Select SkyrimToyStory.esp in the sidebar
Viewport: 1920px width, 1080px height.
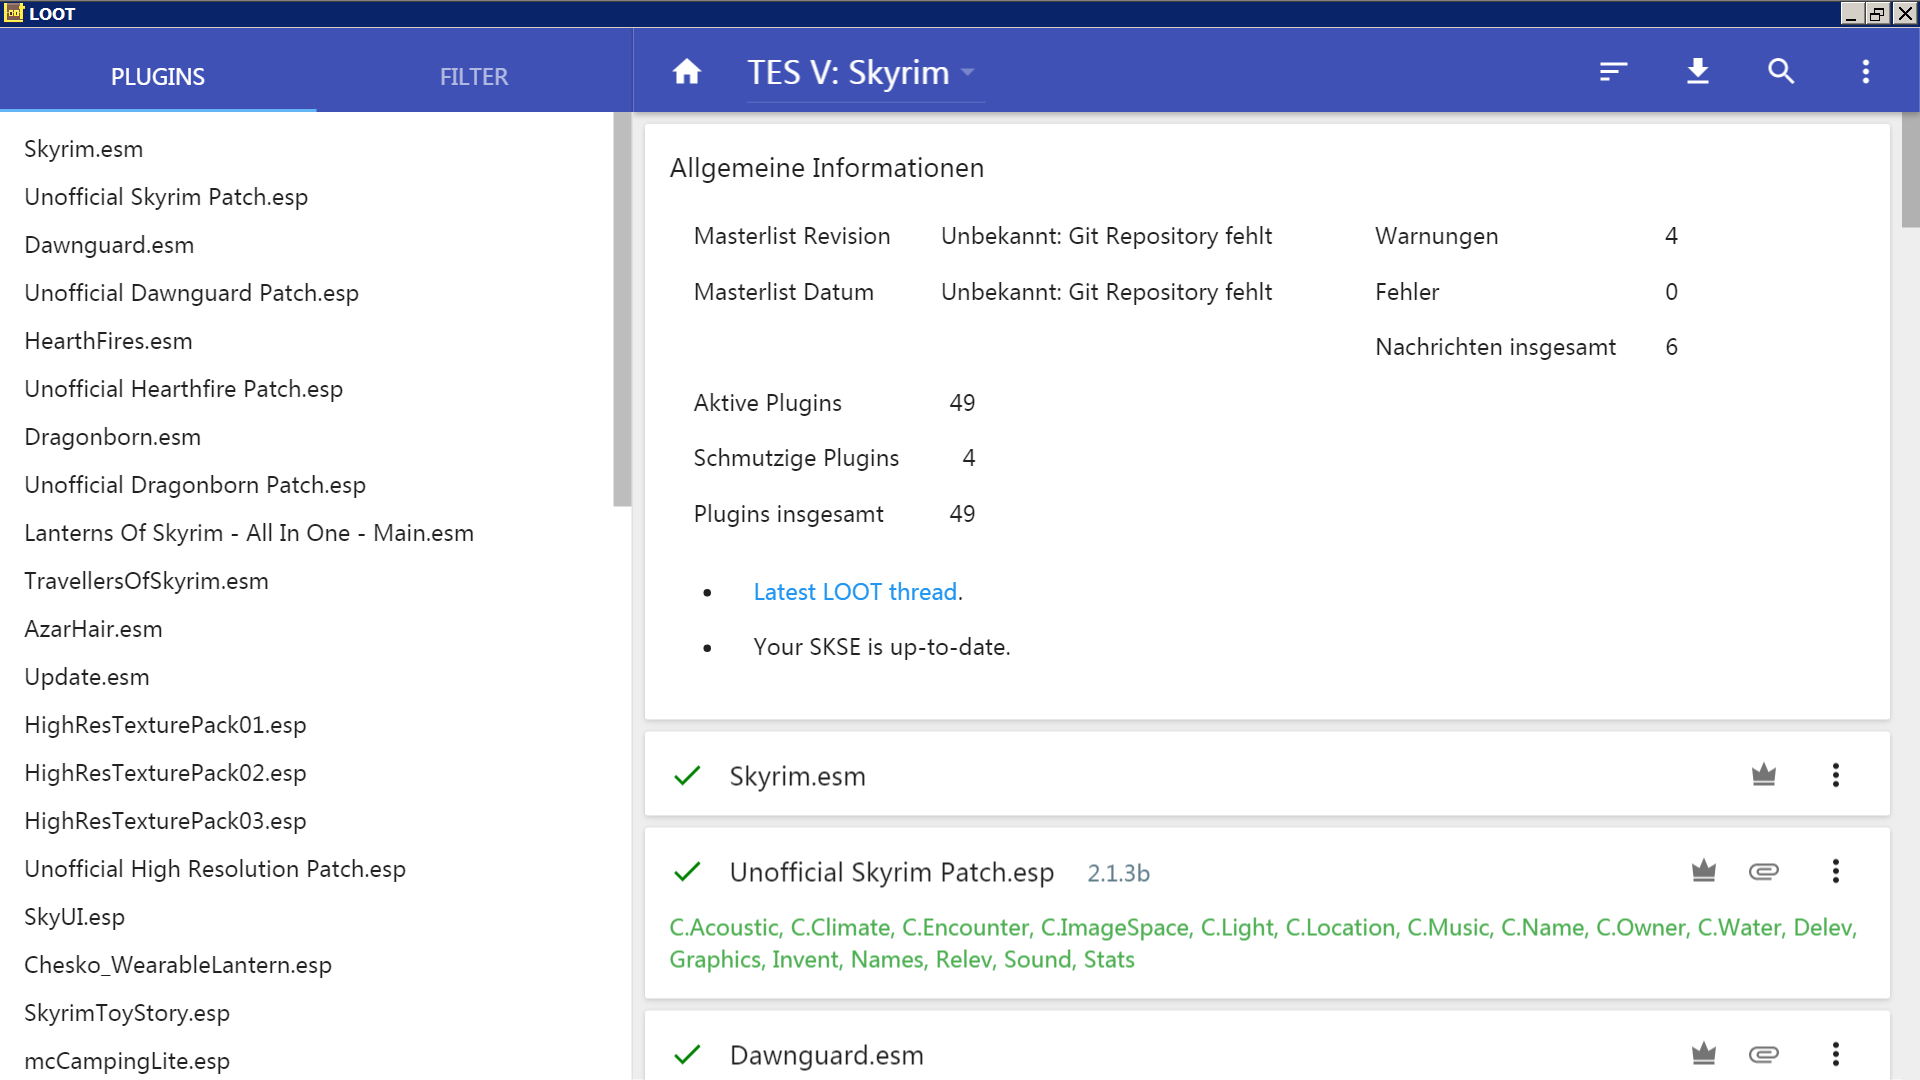pos(127,1013)
